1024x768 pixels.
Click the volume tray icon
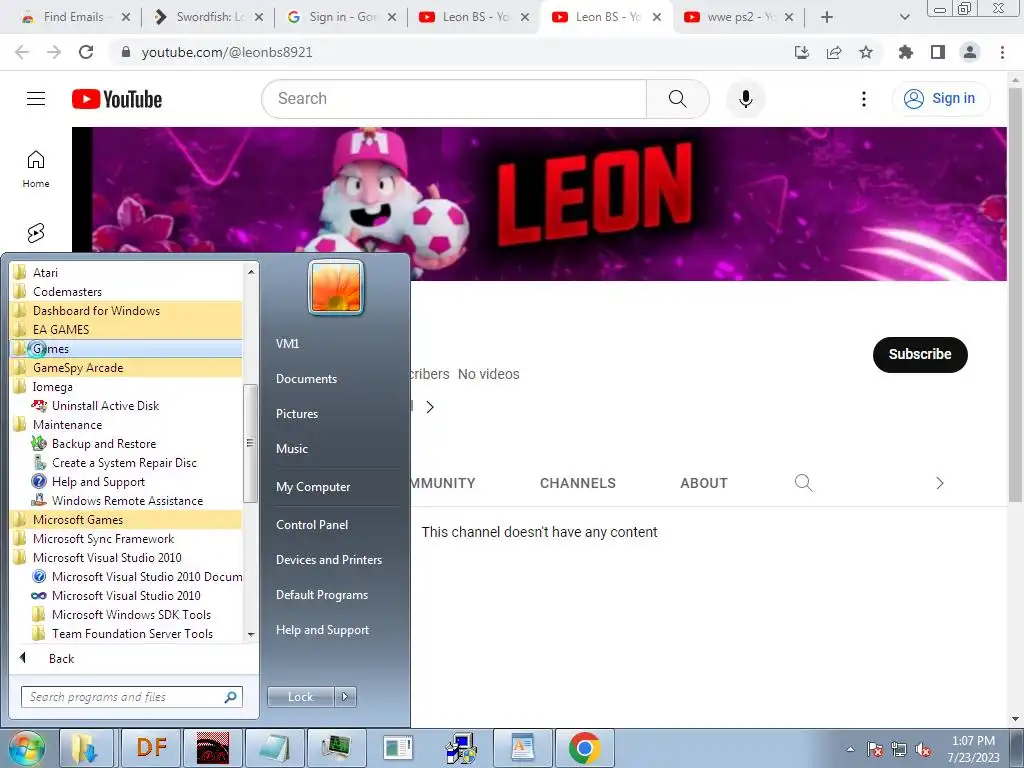coord(923,750)
